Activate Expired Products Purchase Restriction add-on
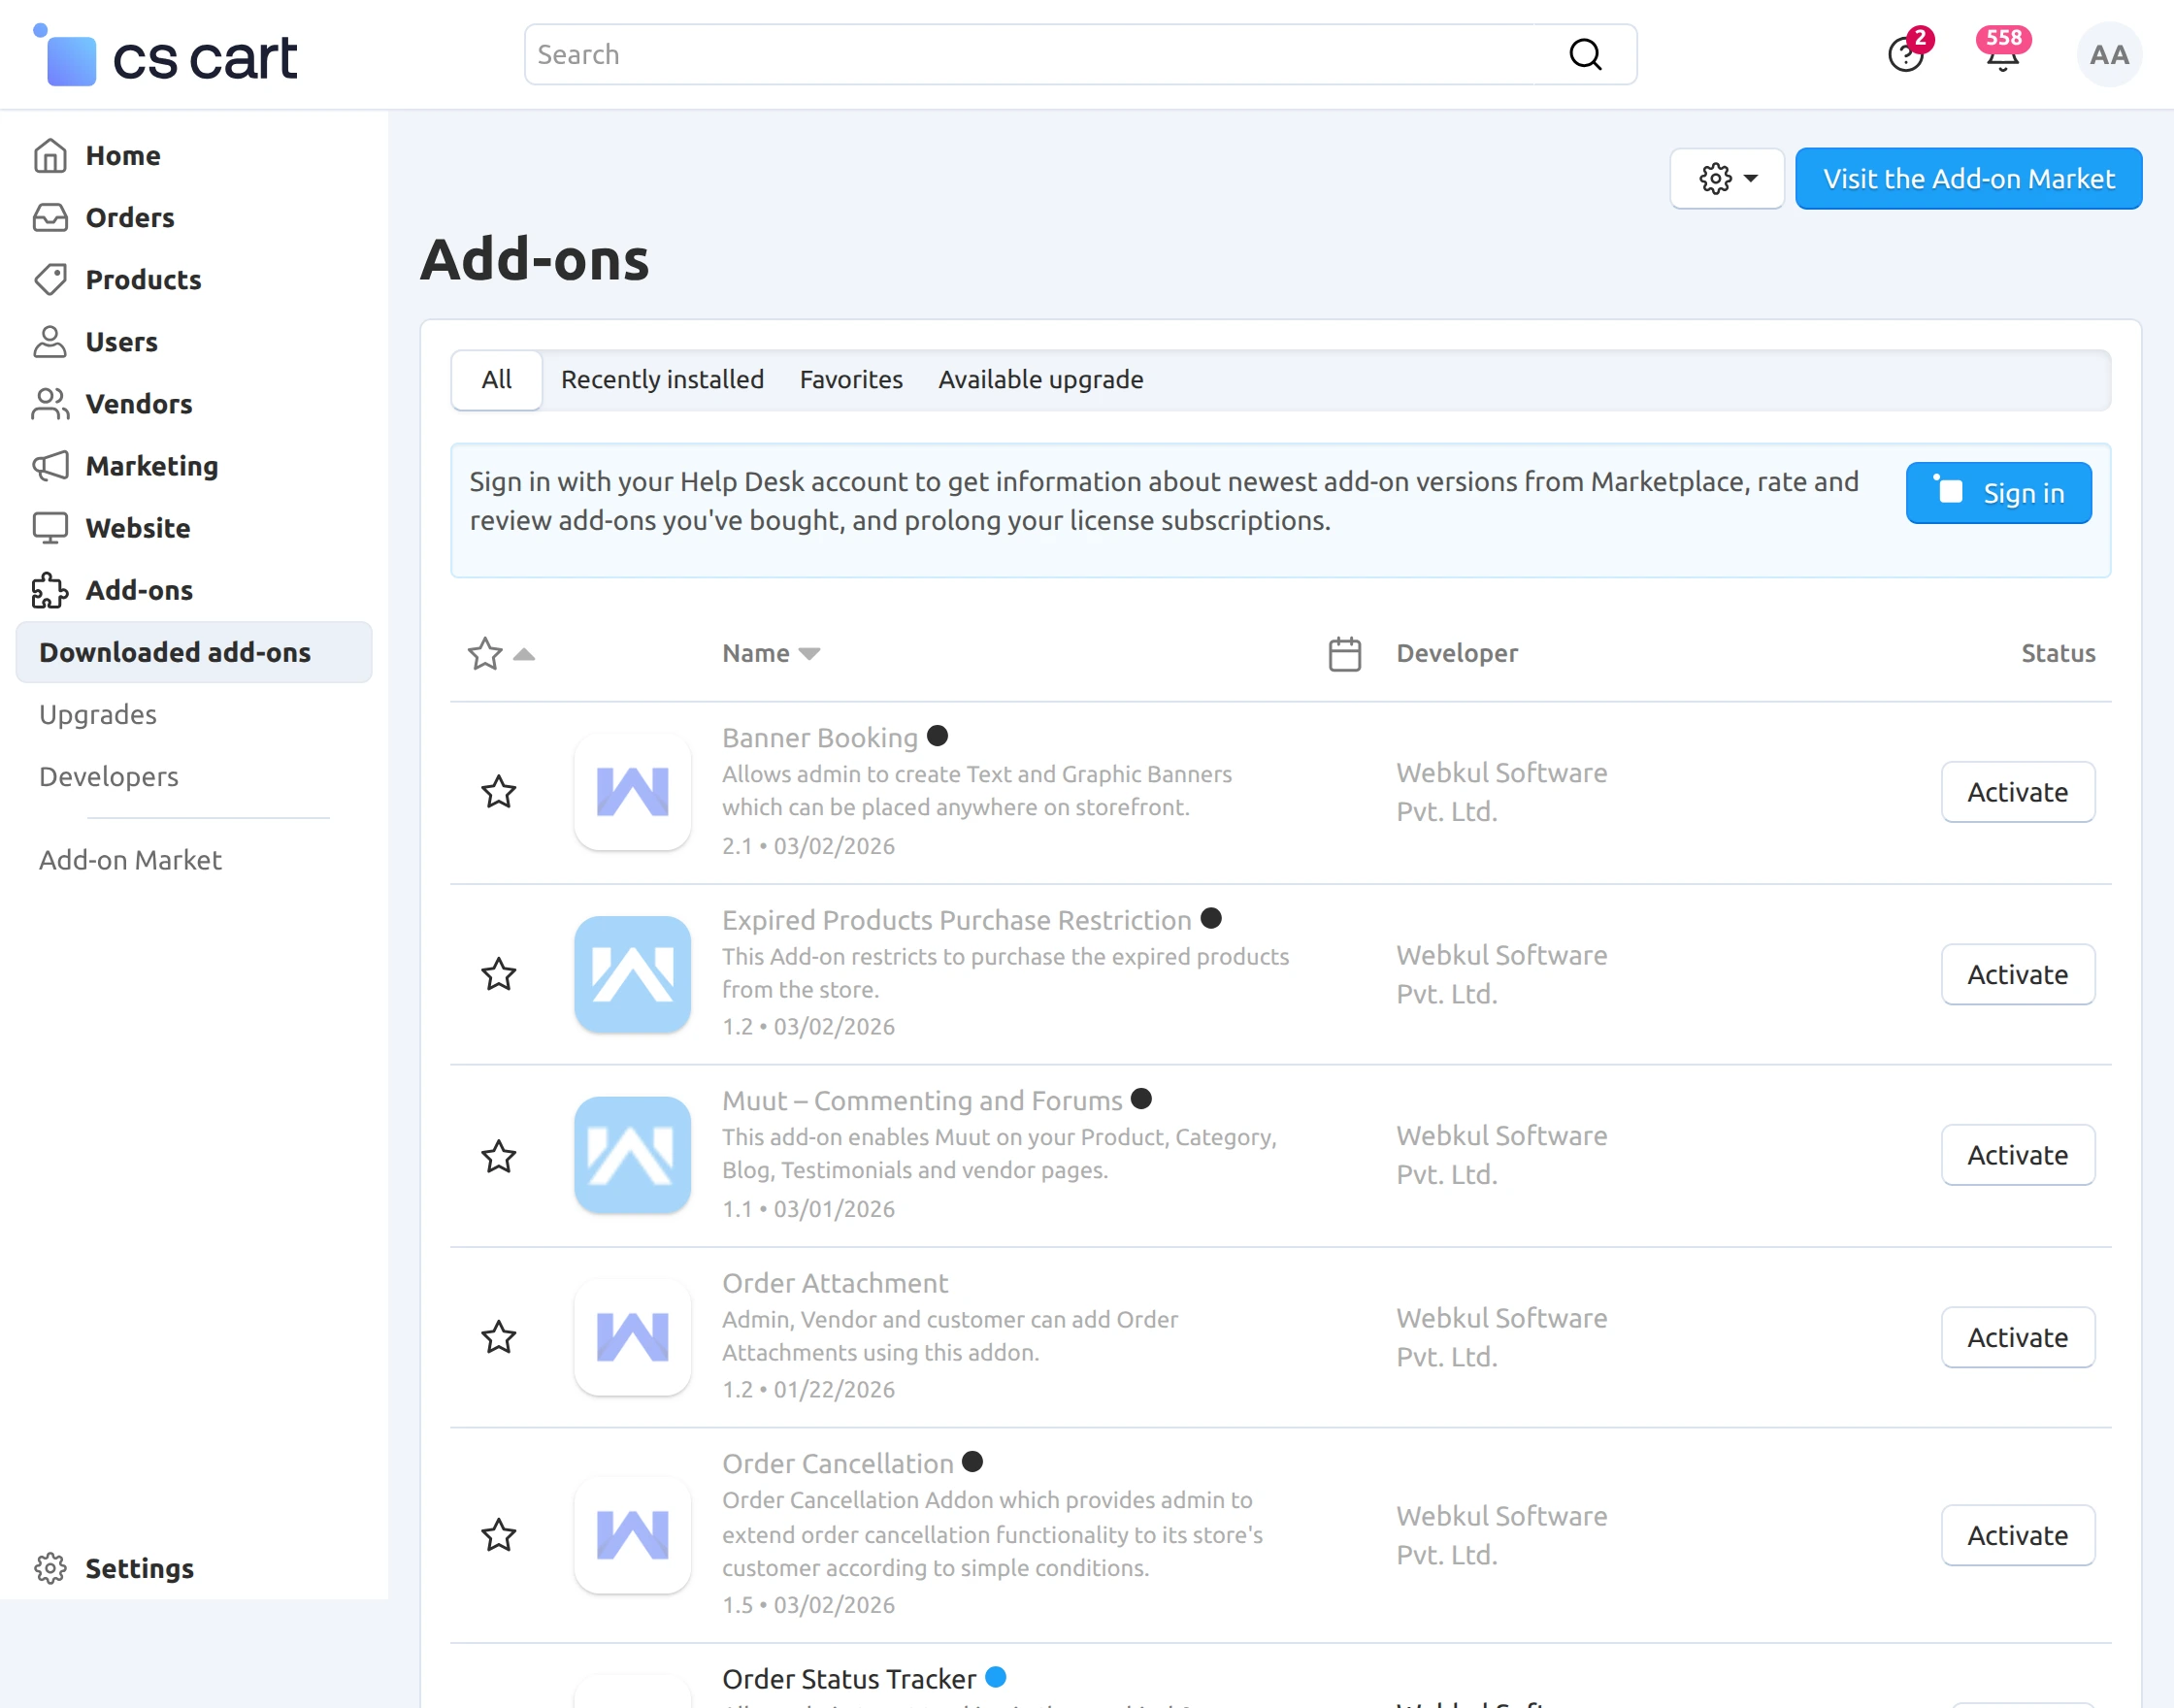The height and width of the screenshot is (1708, 2174). [2018, 974]
